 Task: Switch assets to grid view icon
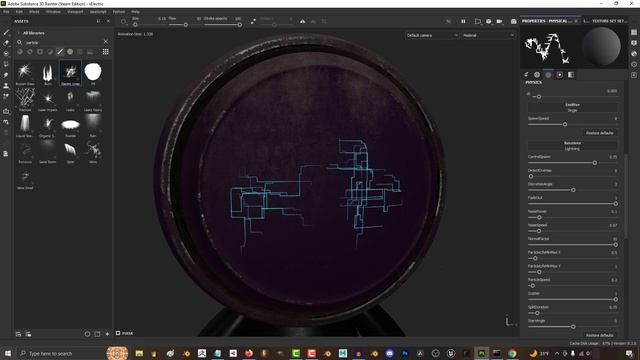(x=105, y=52)
